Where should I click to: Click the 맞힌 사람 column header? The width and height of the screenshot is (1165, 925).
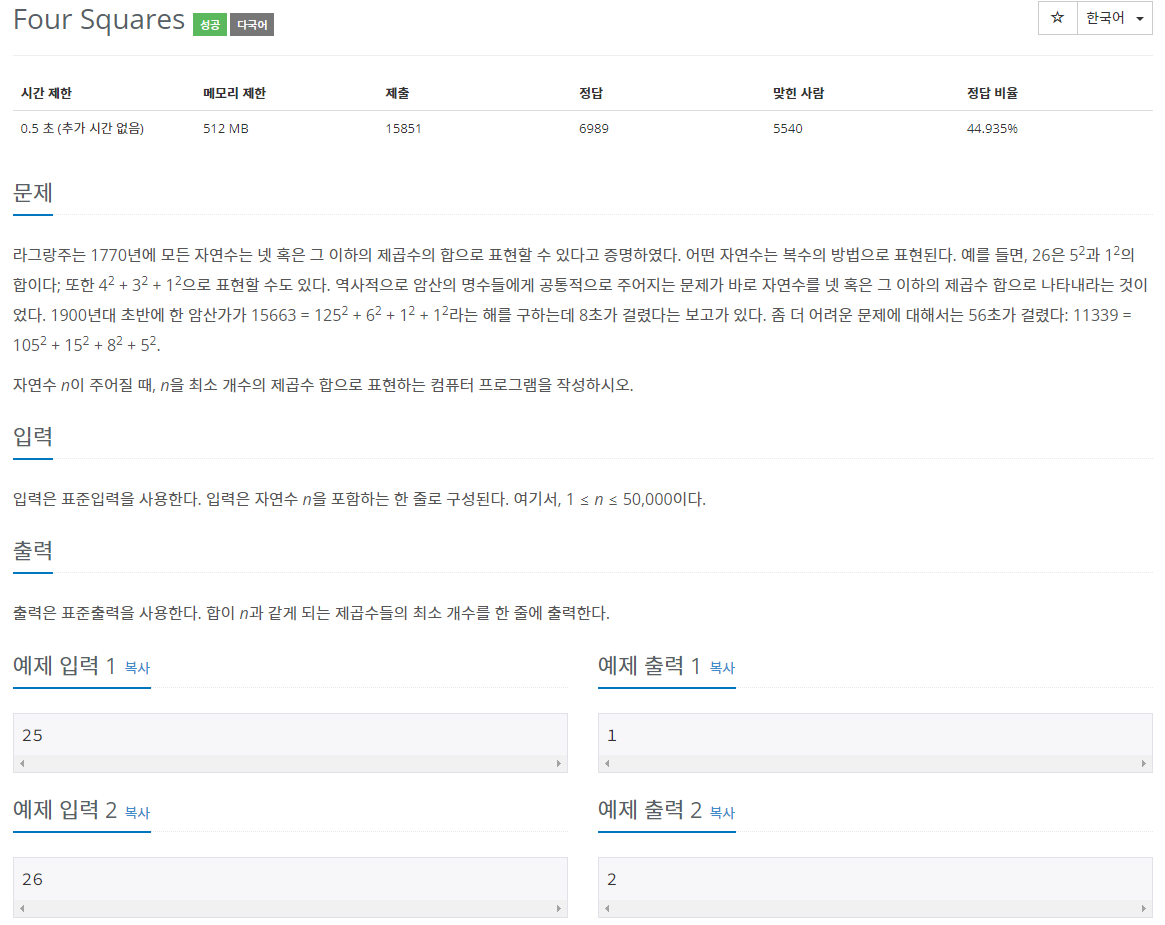(x=799, y=93)
